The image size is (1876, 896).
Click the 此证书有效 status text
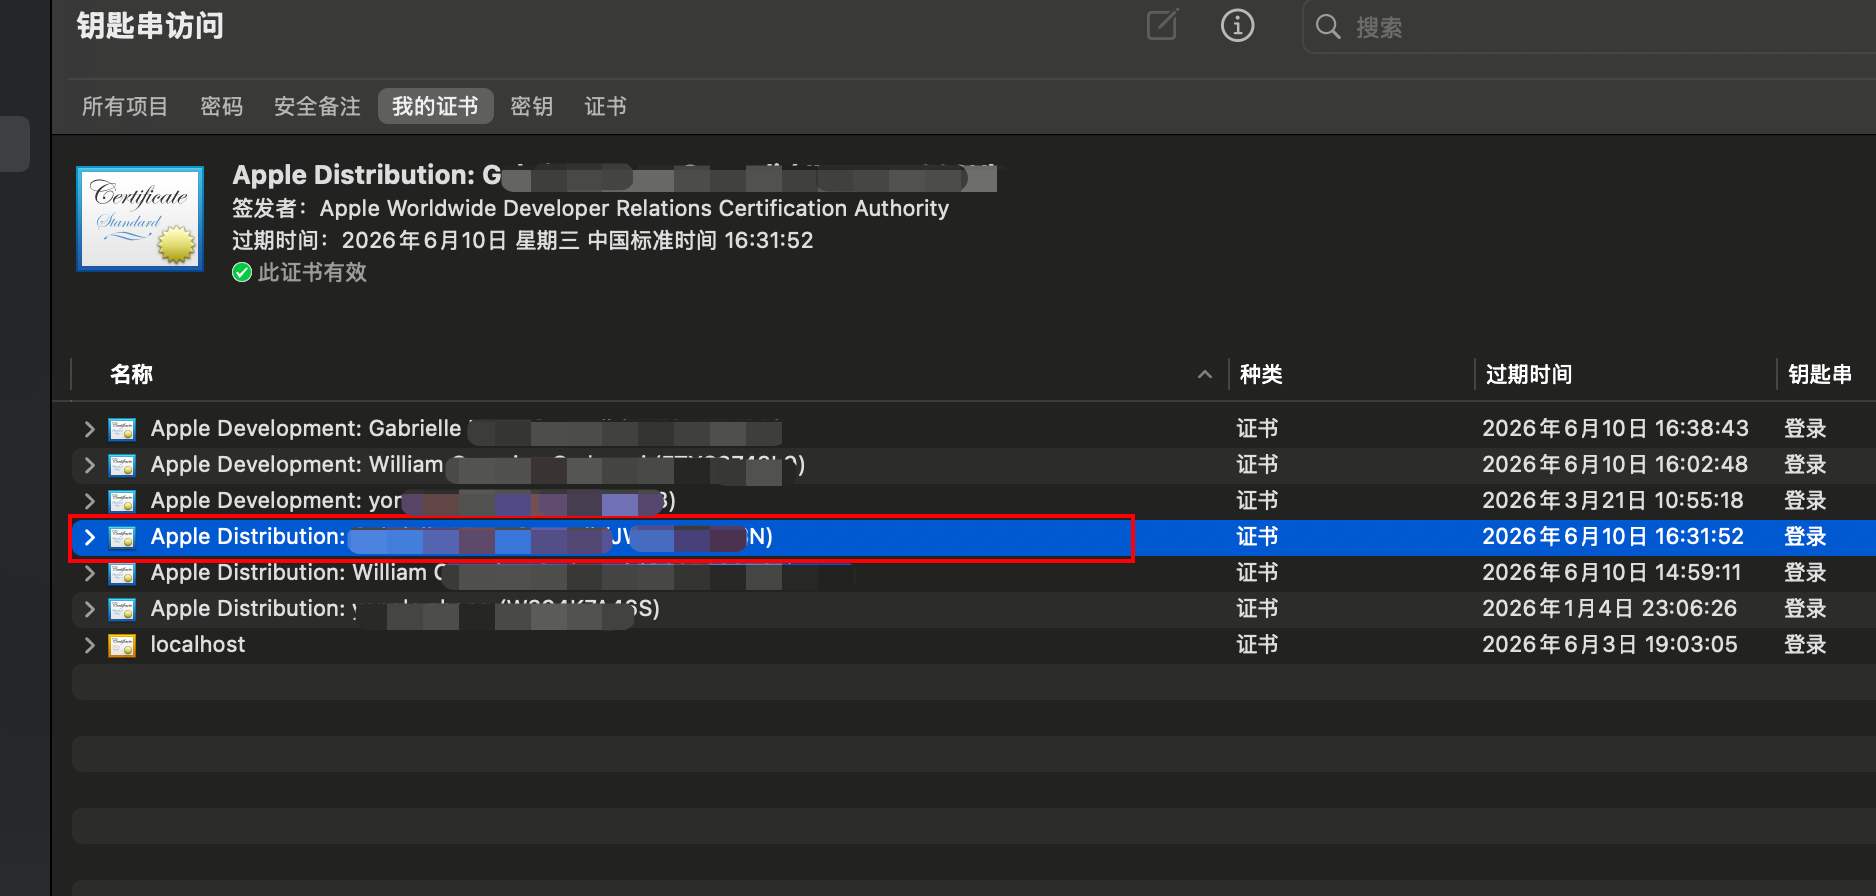312,272
